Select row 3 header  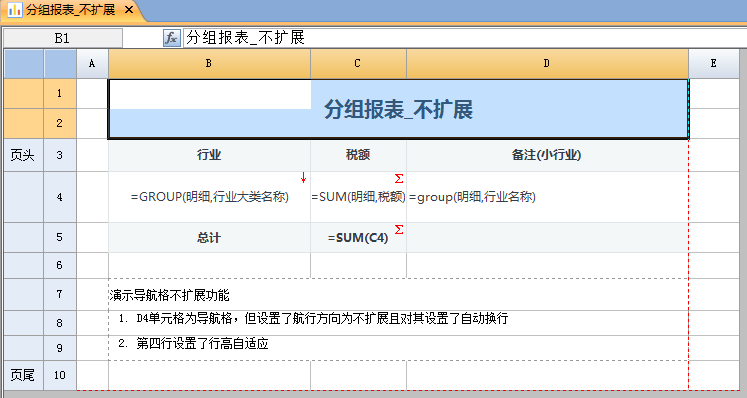pyautogui.click(x=60, y=155)
